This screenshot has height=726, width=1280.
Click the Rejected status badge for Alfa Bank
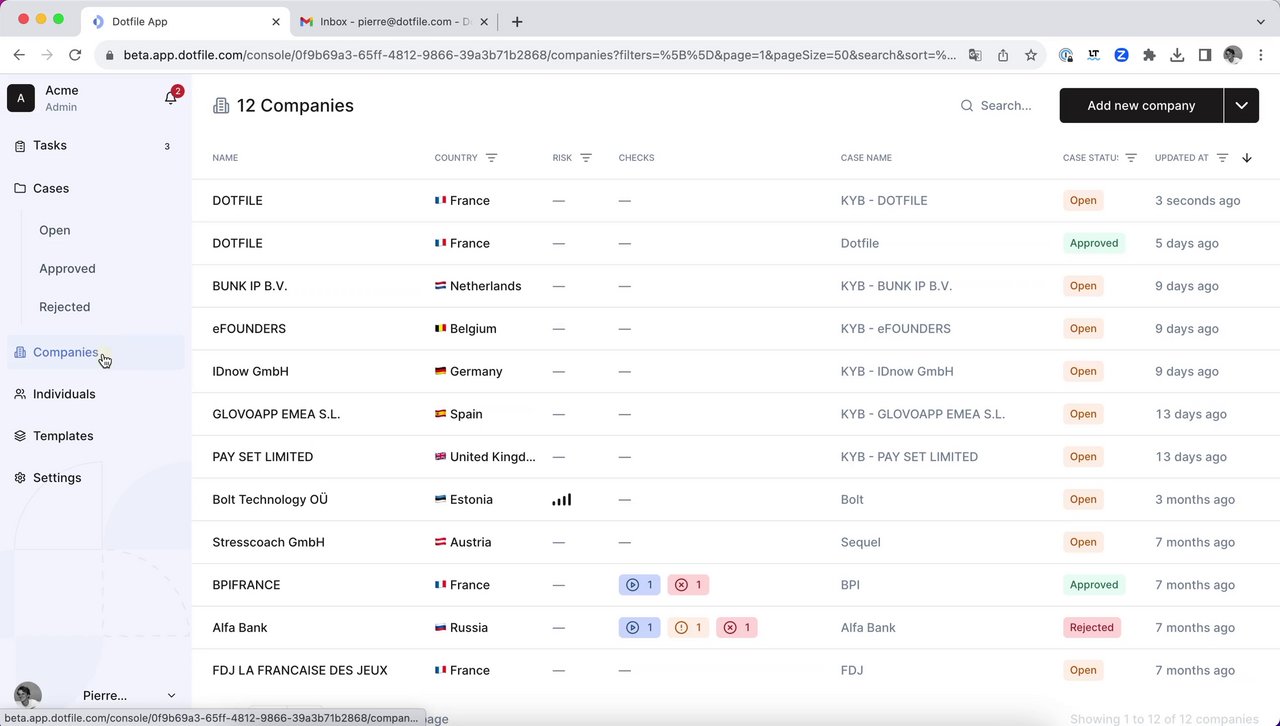(x=1091, y=628)
